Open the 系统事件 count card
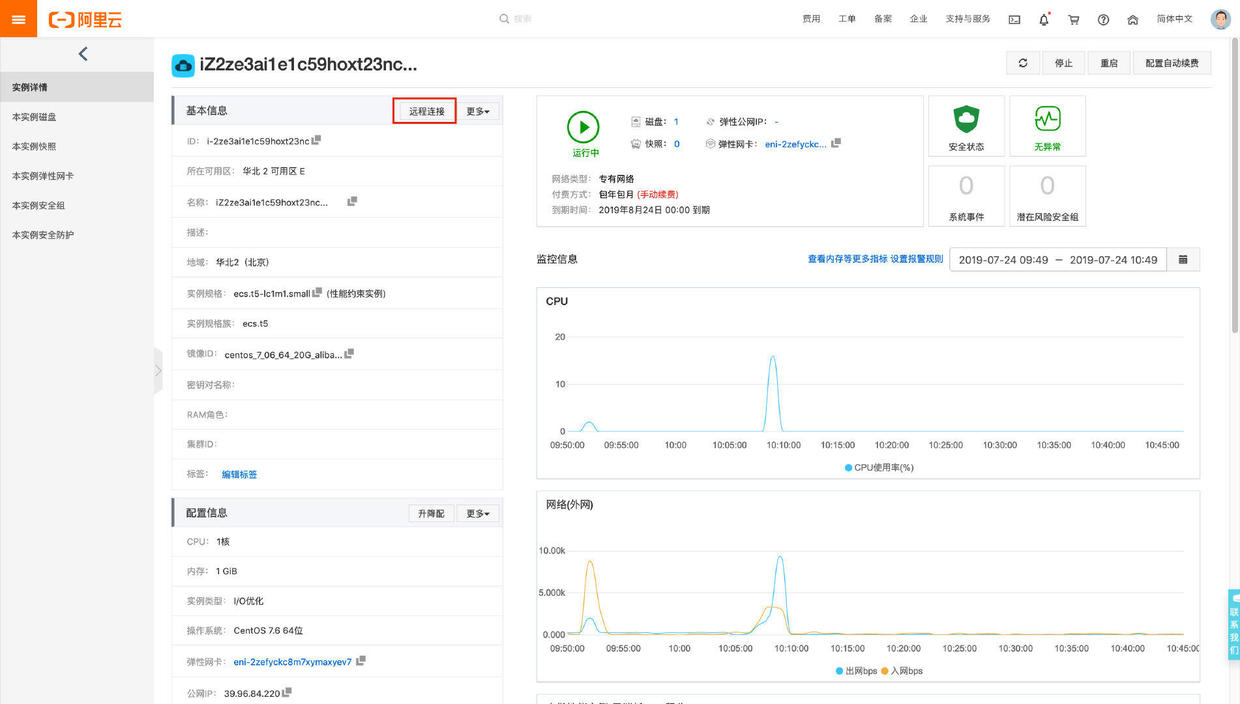1240x704 pixels. tap(966, 196)
